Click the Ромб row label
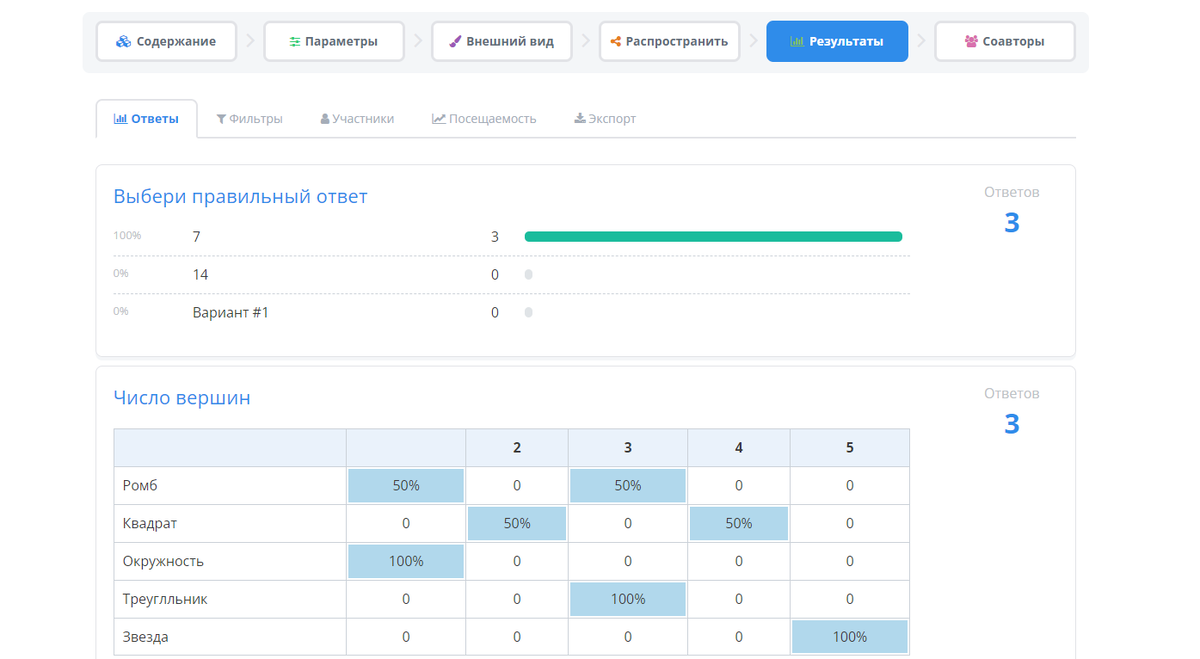This screenshot has height=659, width=1200. pos(140,486)
